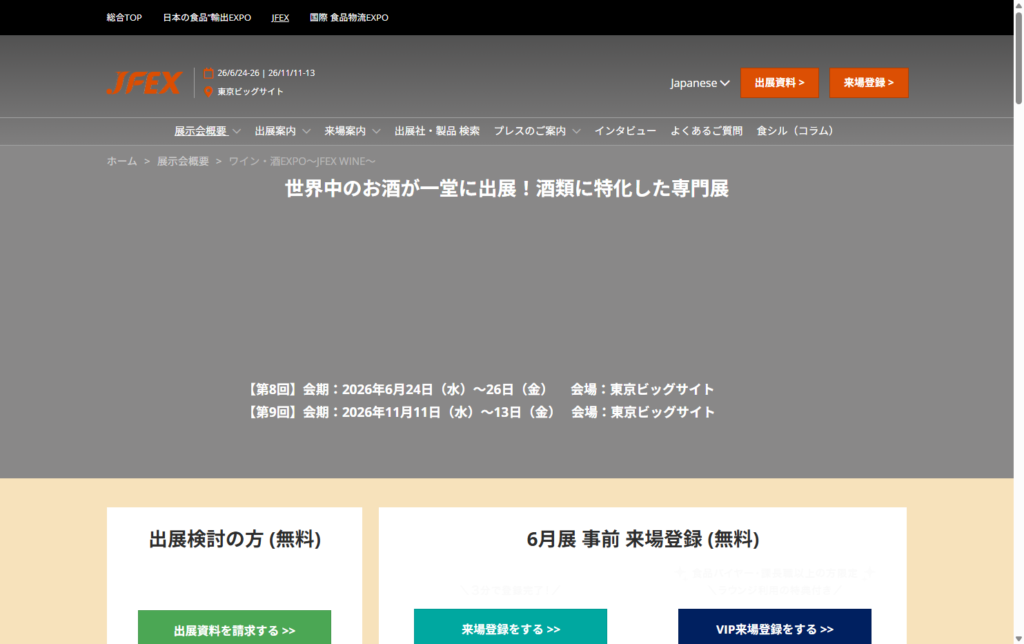This screenshot has height=644, width=1024.
Task: Click the navy VIP来場登録をする button
Action: (774, 628)
